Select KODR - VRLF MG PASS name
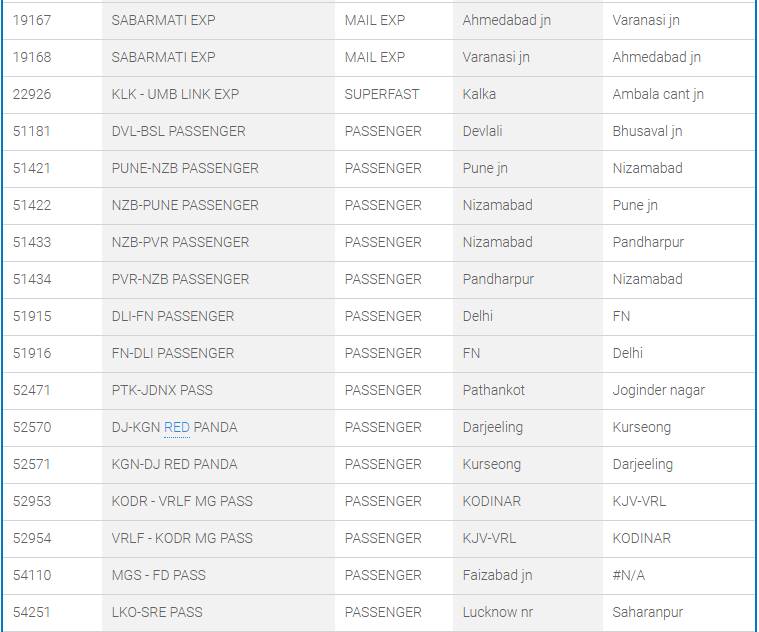The height and width of the screenshot is (632, 759). point(182,501)
